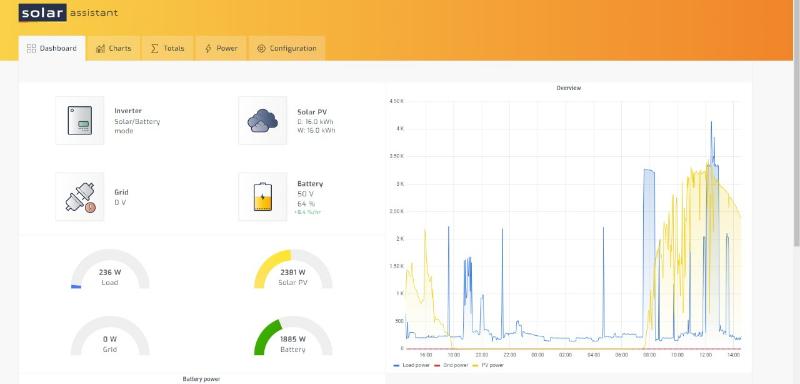The width and height of the screenshot is (800, 384).
Task: Select the Grid plug icon
Action: tap(80, 197)
